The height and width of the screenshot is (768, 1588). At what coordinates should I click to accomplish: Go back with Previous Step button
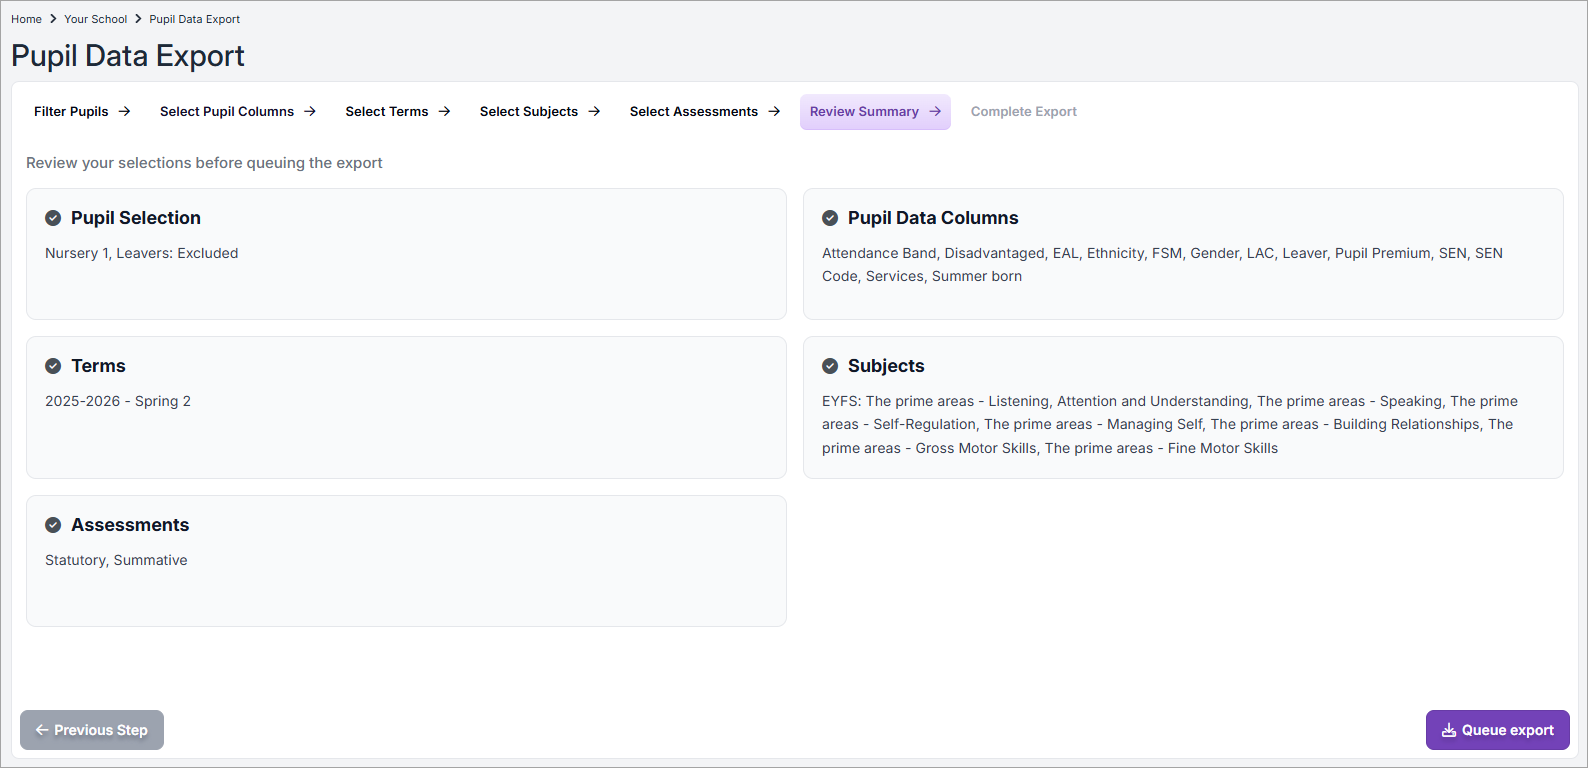pyautogui.click(x=92, y=730)
